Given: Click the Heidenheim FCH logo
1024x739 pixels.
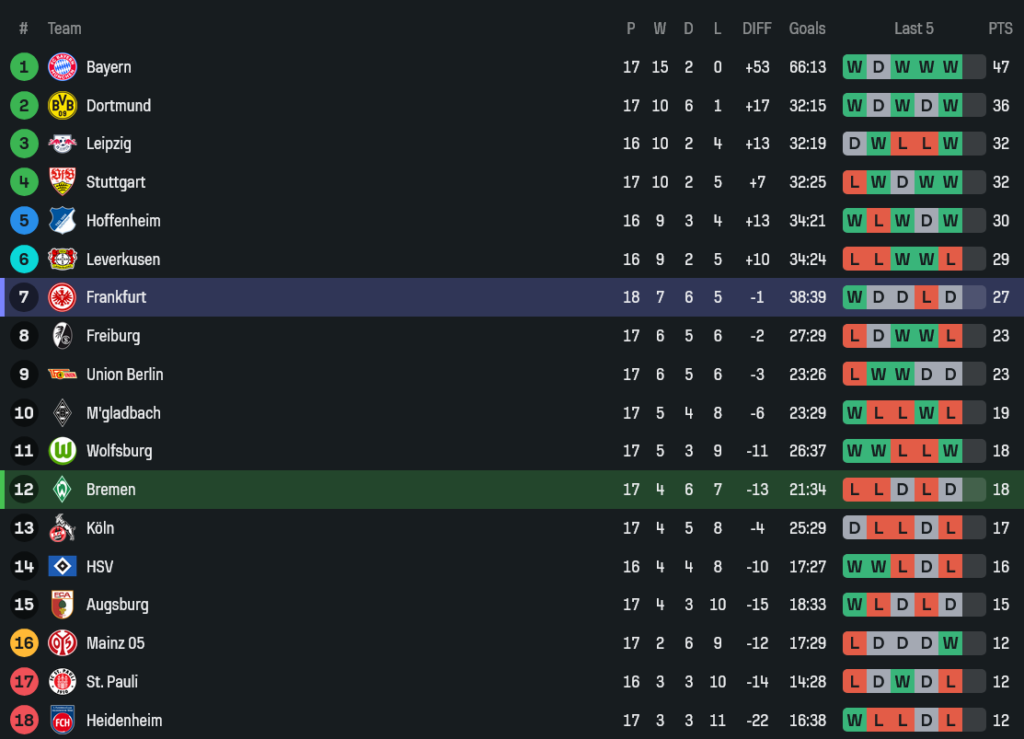Looking at the screenshot, I should pos(63,720).
